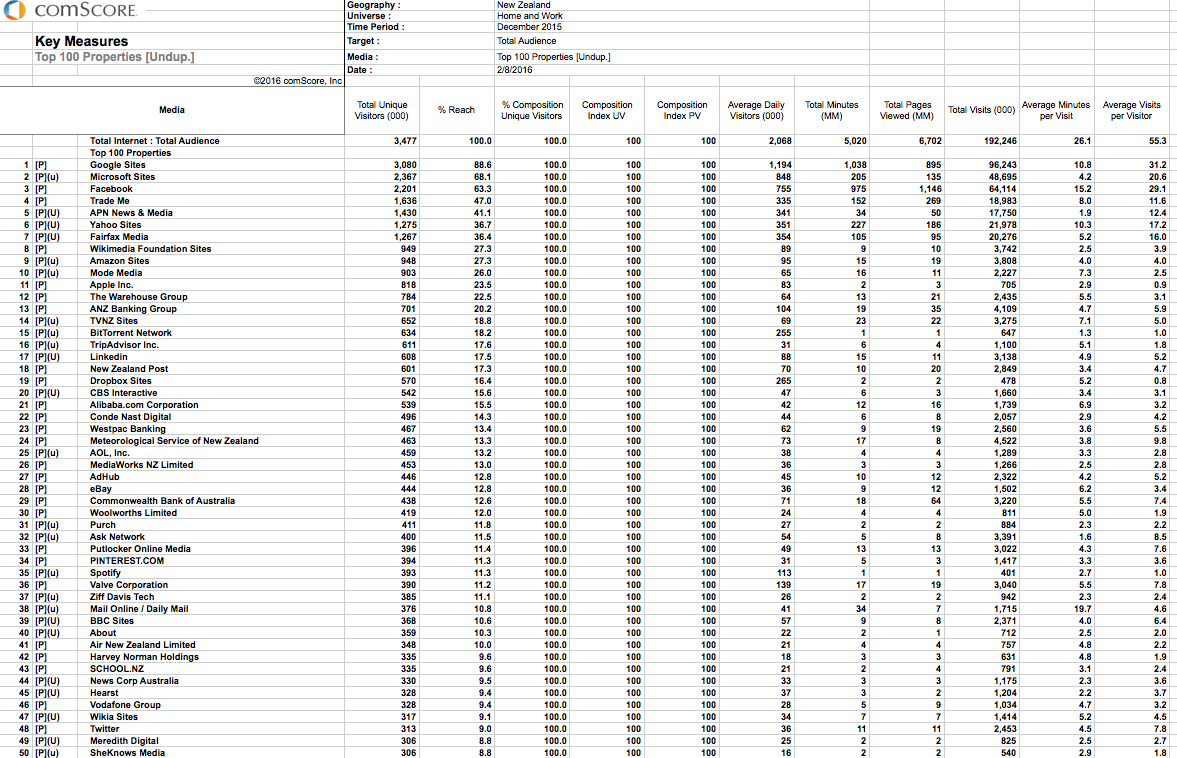Select the News Corp Australia cell
Screen dimensions: 1177x758
(x=134, y=681)
